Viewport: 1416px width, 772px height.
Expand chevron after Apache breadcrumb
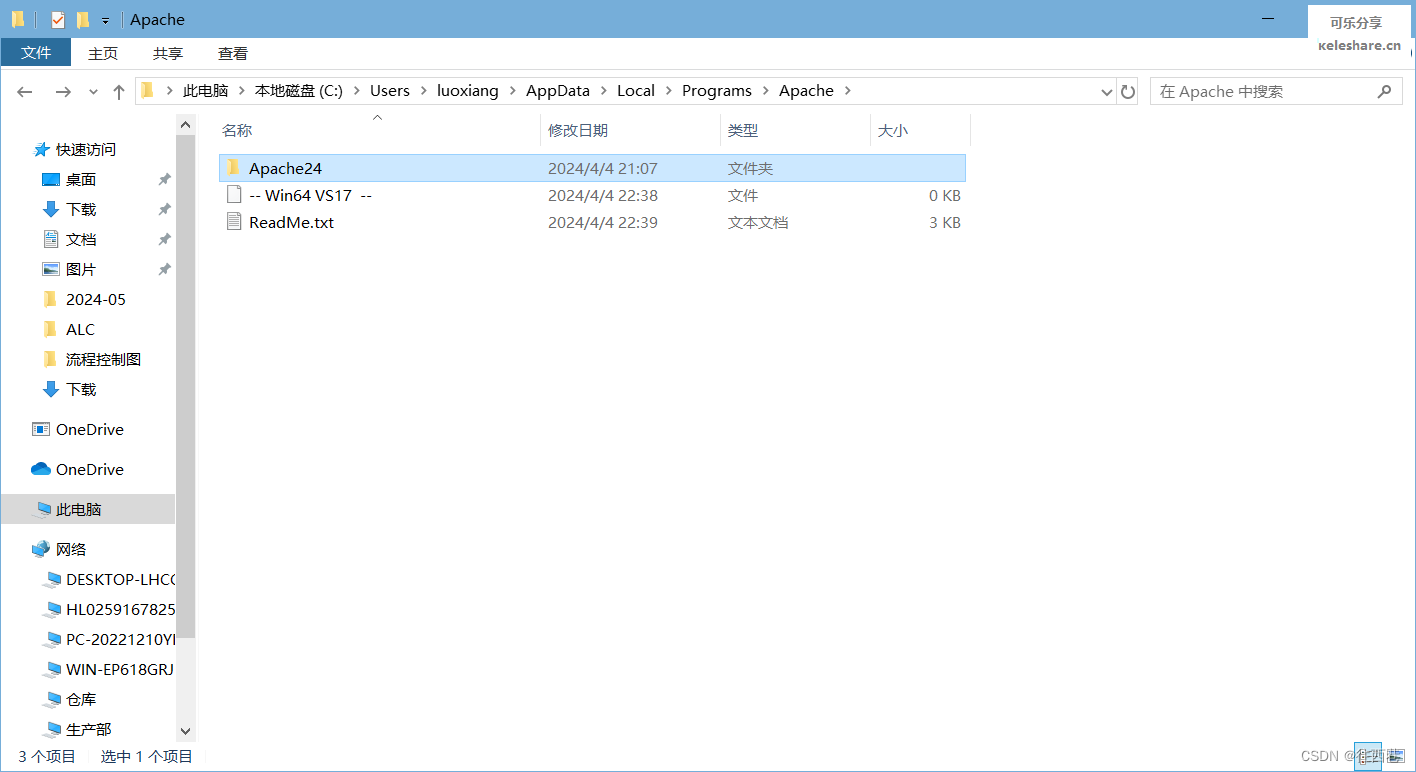(x=848, y=91)
